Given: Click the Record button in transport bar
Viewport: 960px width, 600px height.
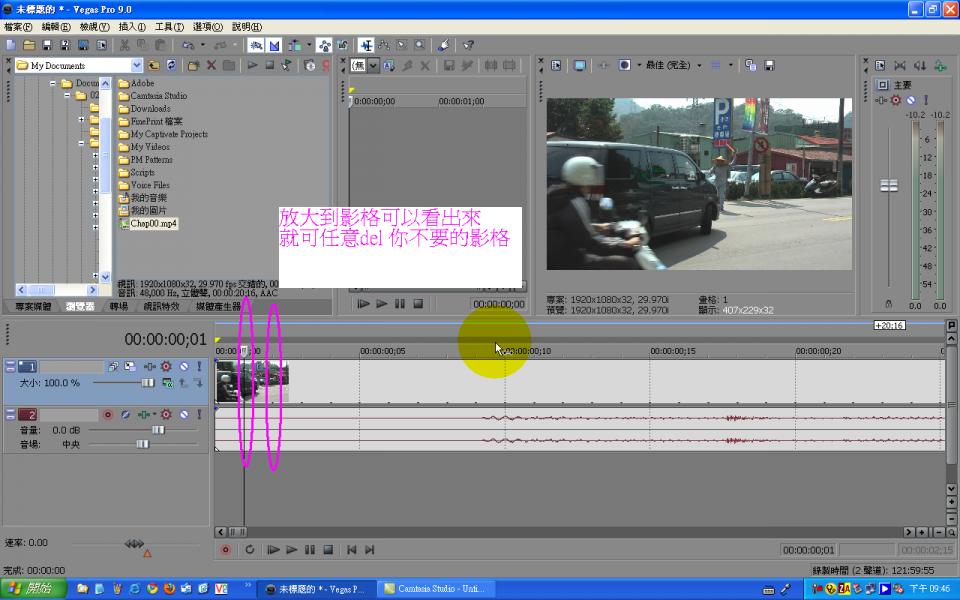Looking at the screenshot, I should pyautogui.click(x=225, y=550).
